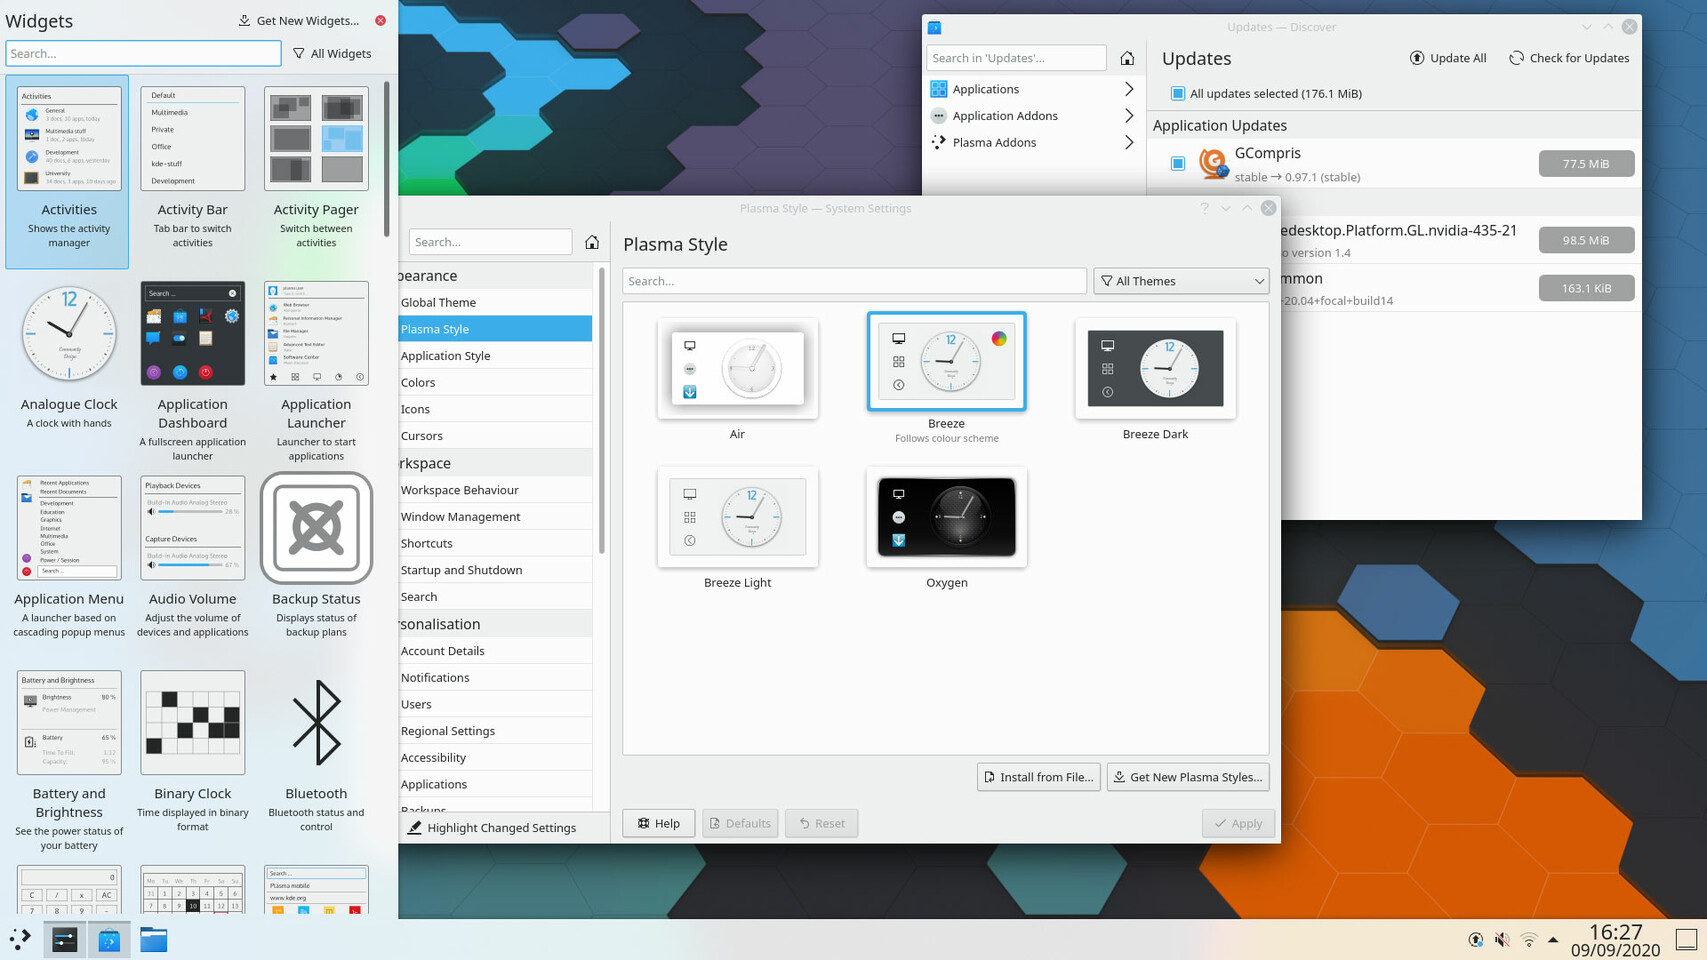Select the Binary Clock widget
This screenshot has height=960, width=1707.
tap(193, 722)
